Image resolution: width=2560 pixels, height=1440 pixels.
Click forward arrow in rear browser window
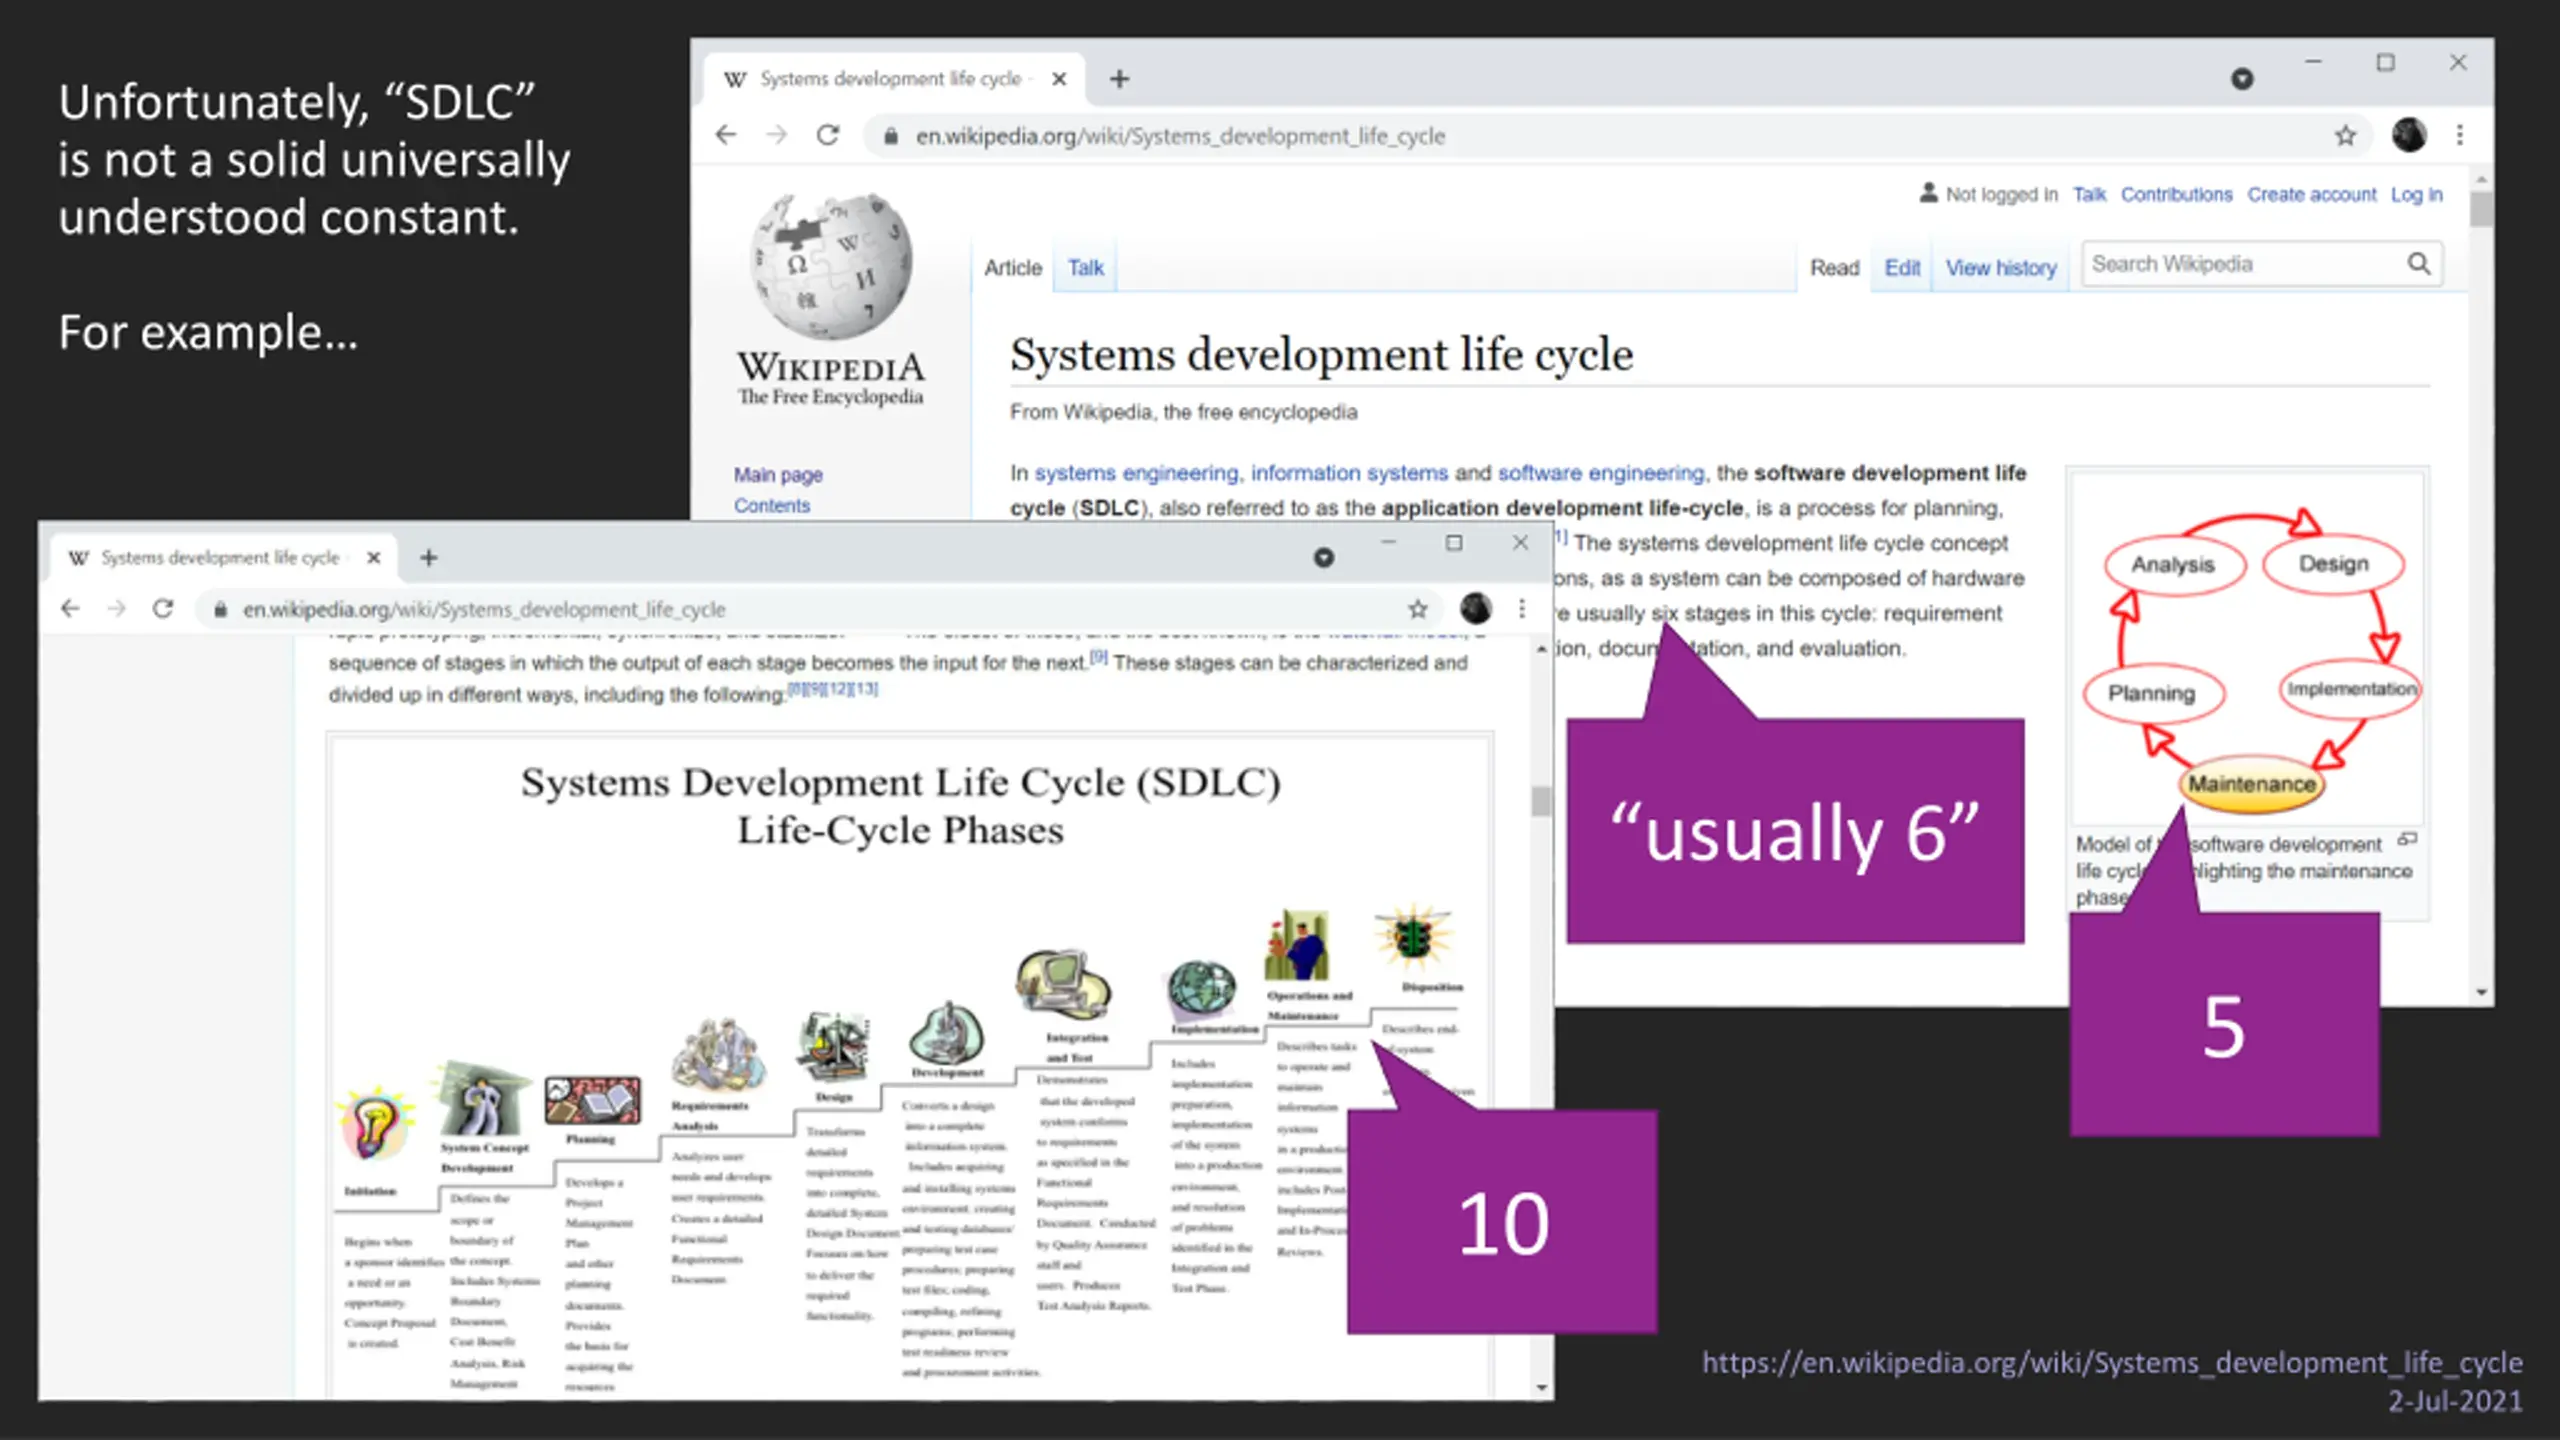pyautogui.click(x=777, y=135)
